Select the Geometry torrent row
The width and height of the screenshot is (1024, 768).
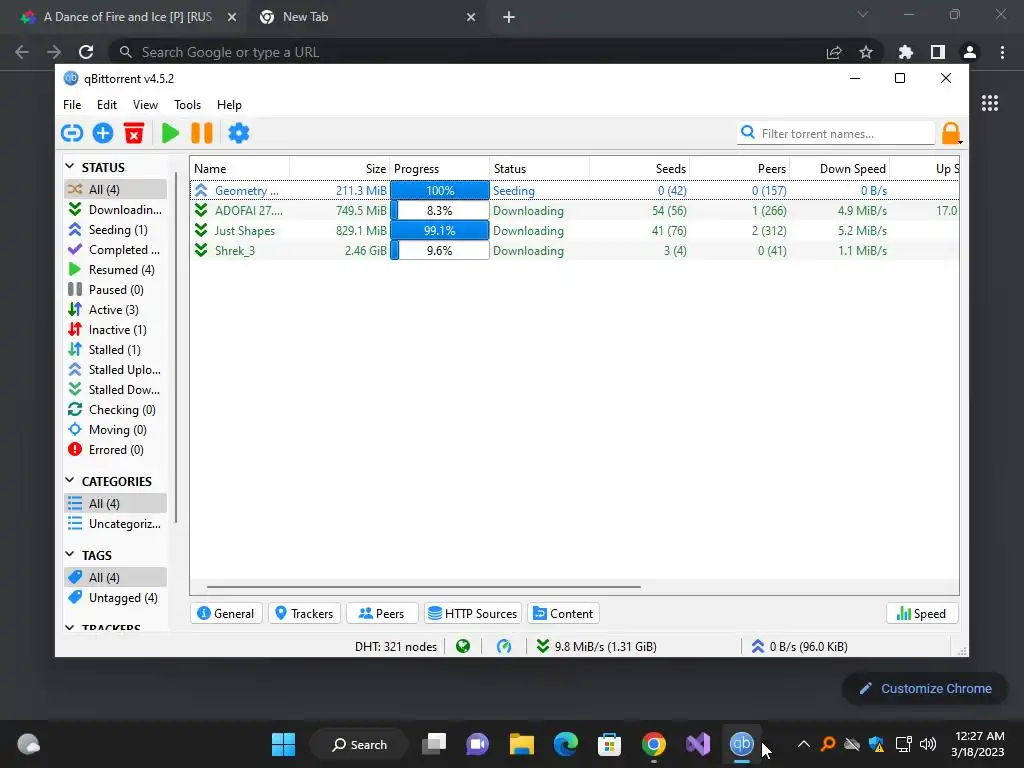click(575, 191)
